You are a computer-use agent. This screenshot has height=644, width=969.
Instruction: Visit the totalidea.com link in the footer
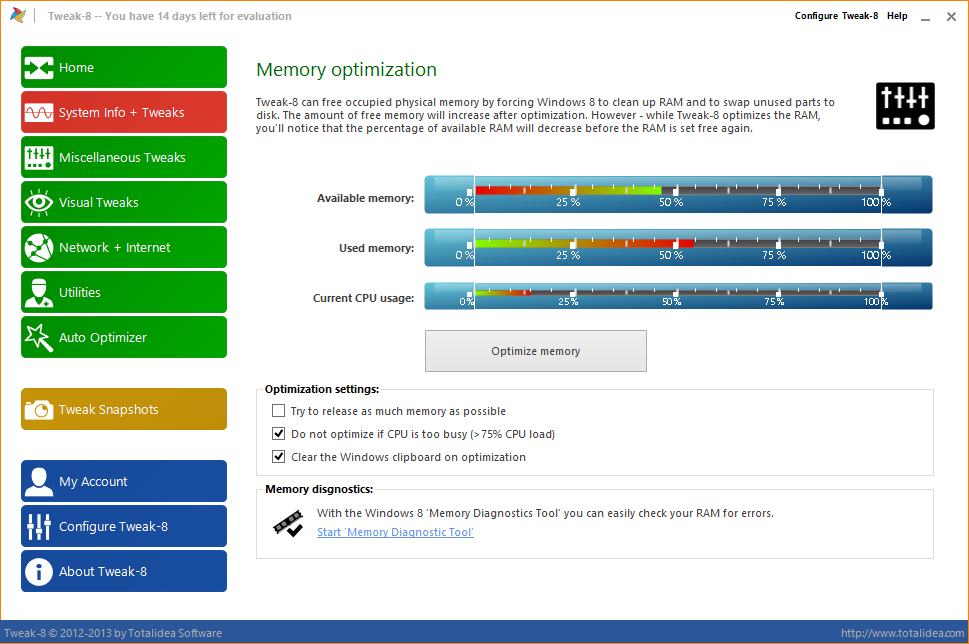[x=902, y=633]
